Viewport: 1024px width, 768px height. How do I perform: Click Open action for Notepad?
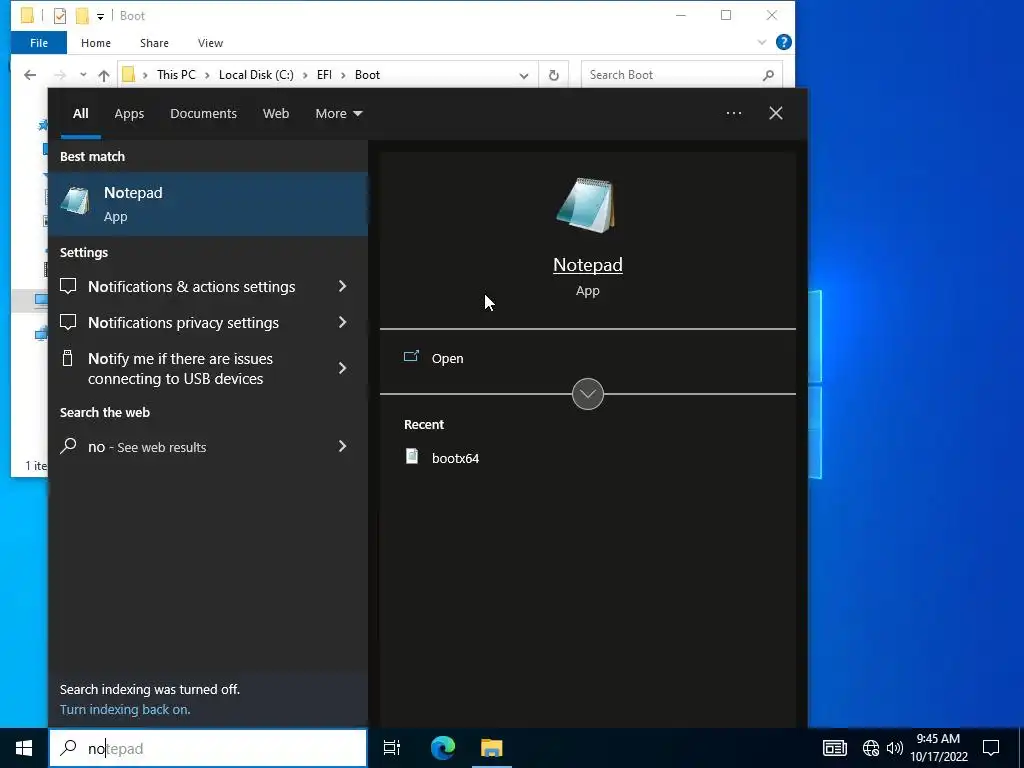[447, 359]
